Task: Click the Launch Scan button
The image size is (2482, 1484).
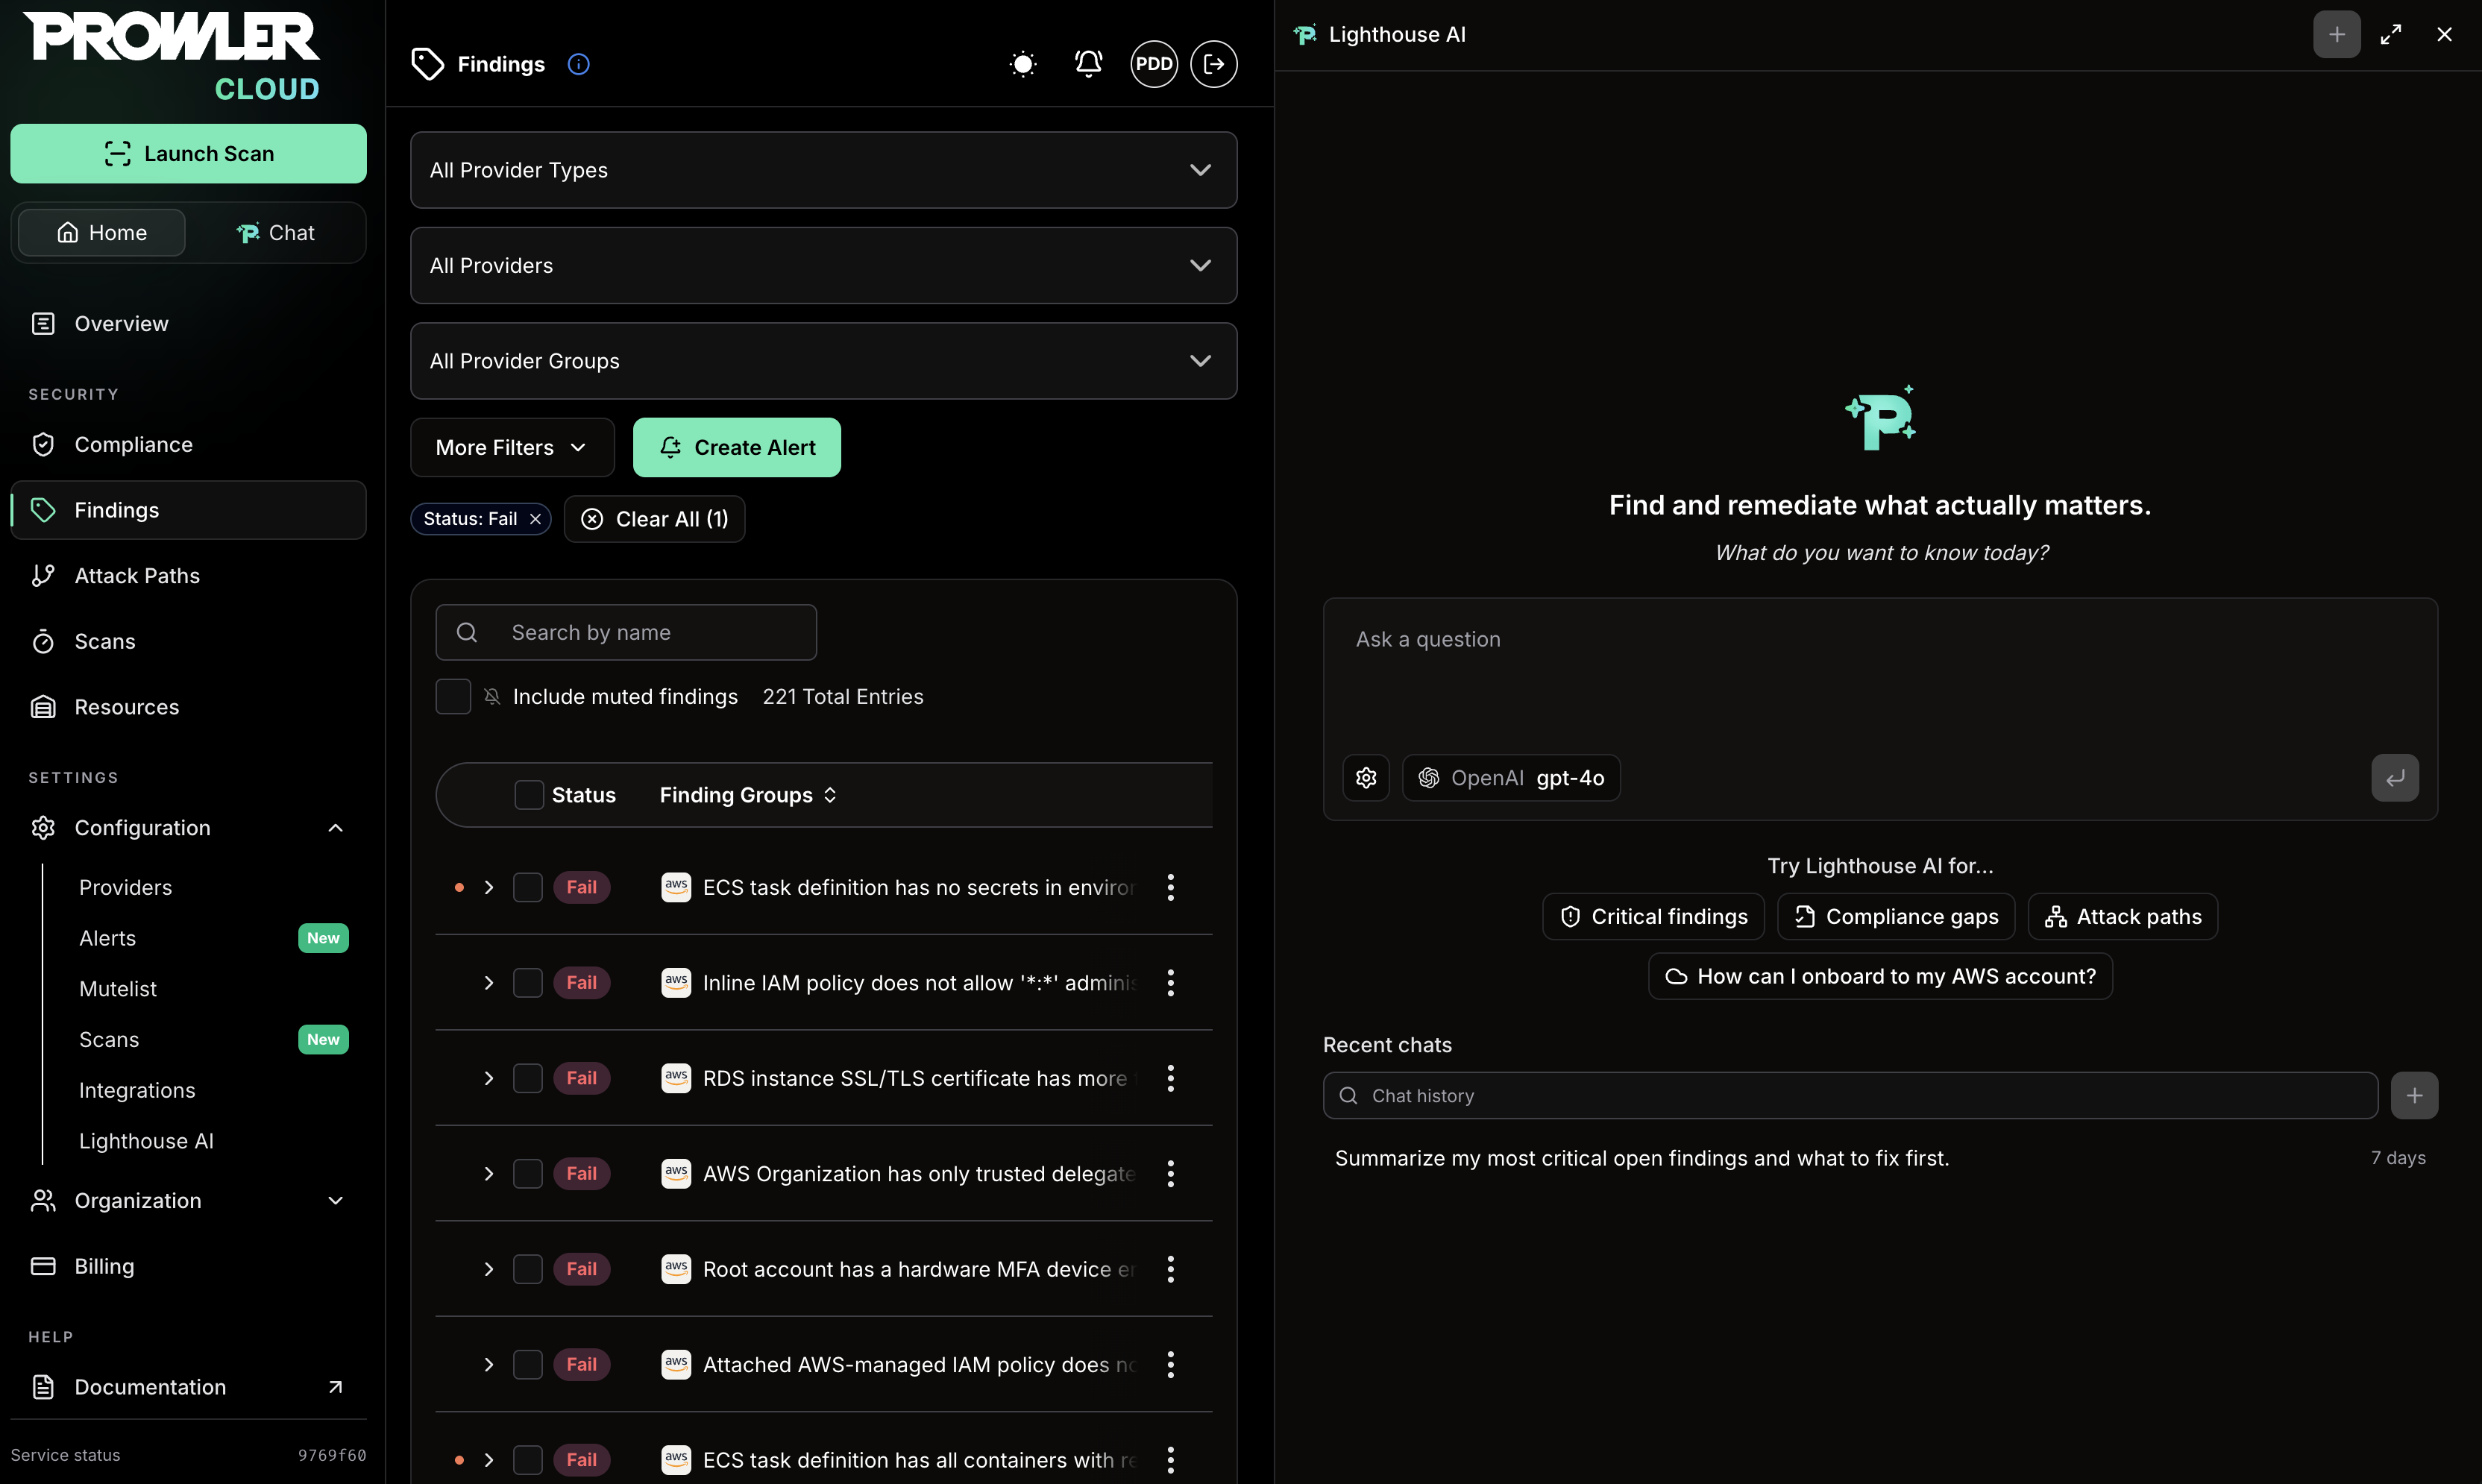Action: click(188, 154)
